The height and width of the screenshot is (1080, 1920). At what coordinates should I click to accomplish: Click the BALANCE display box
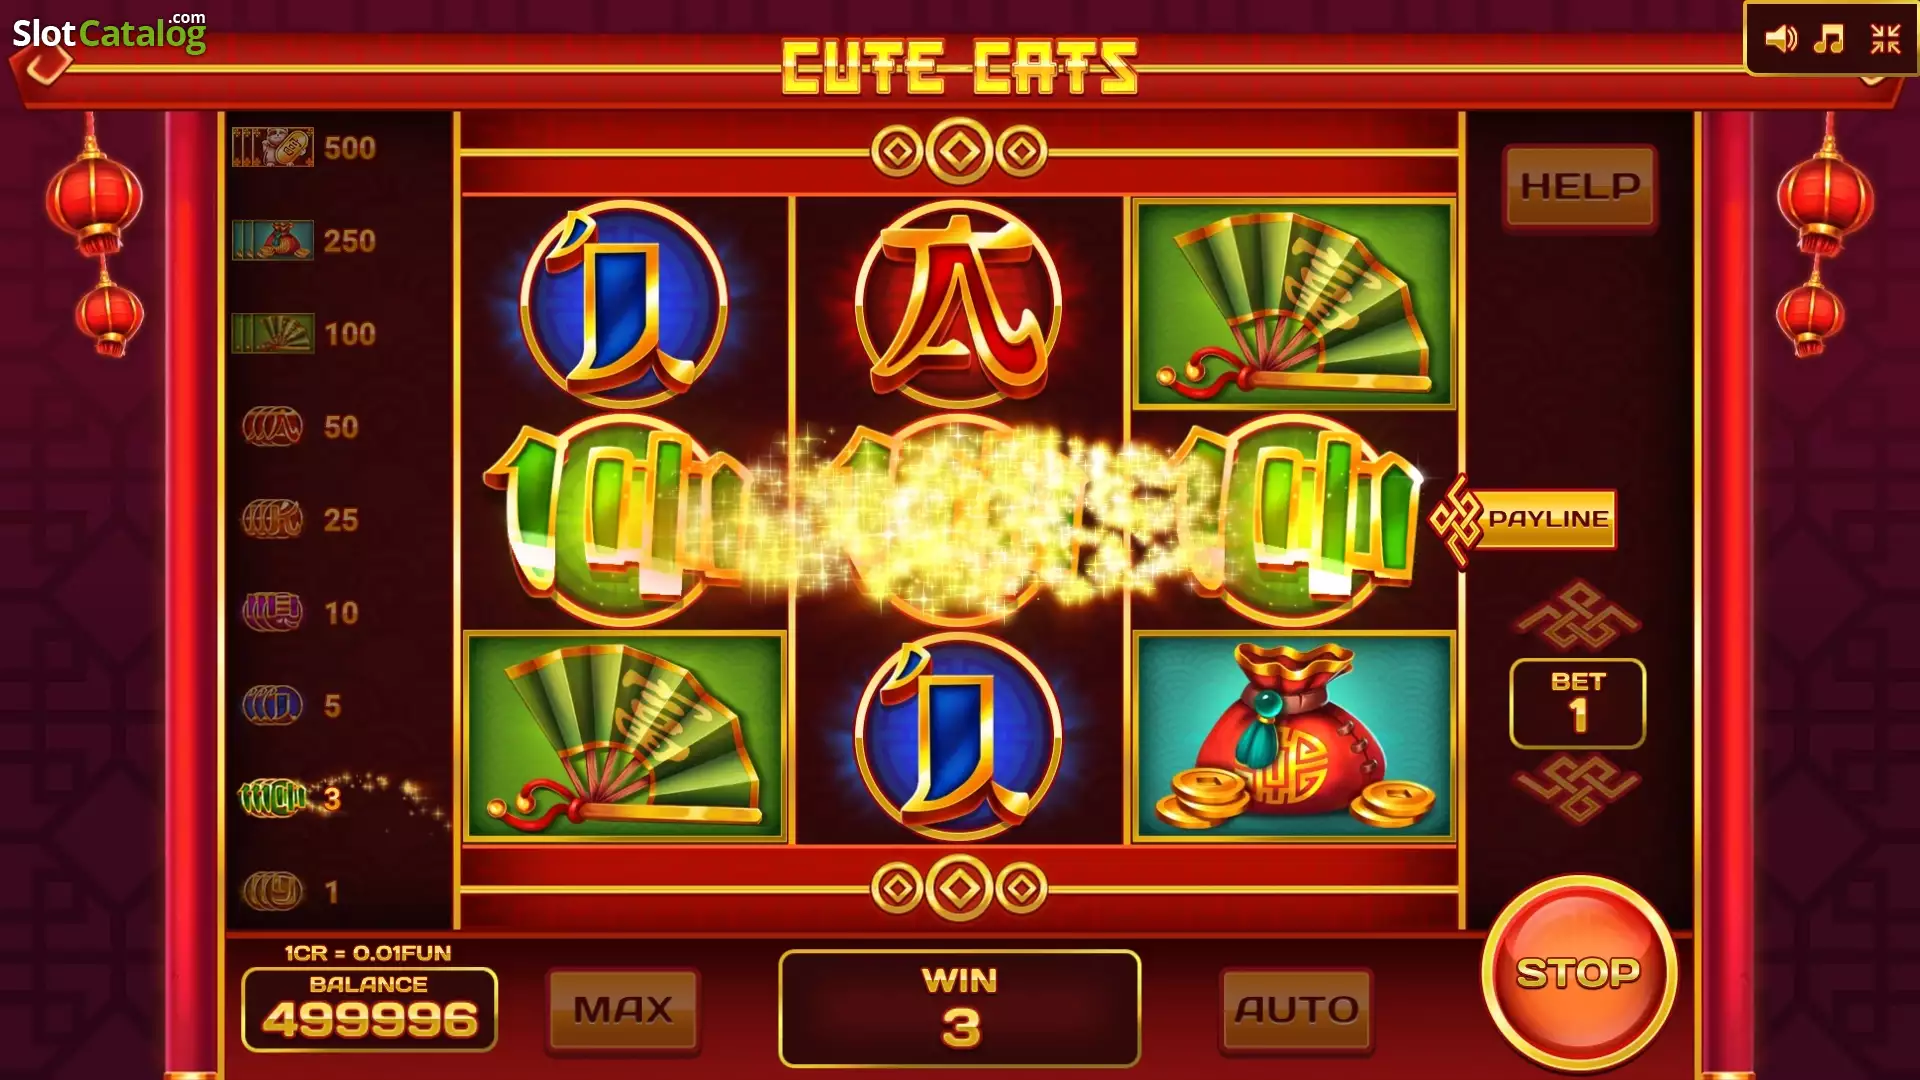369,1009
